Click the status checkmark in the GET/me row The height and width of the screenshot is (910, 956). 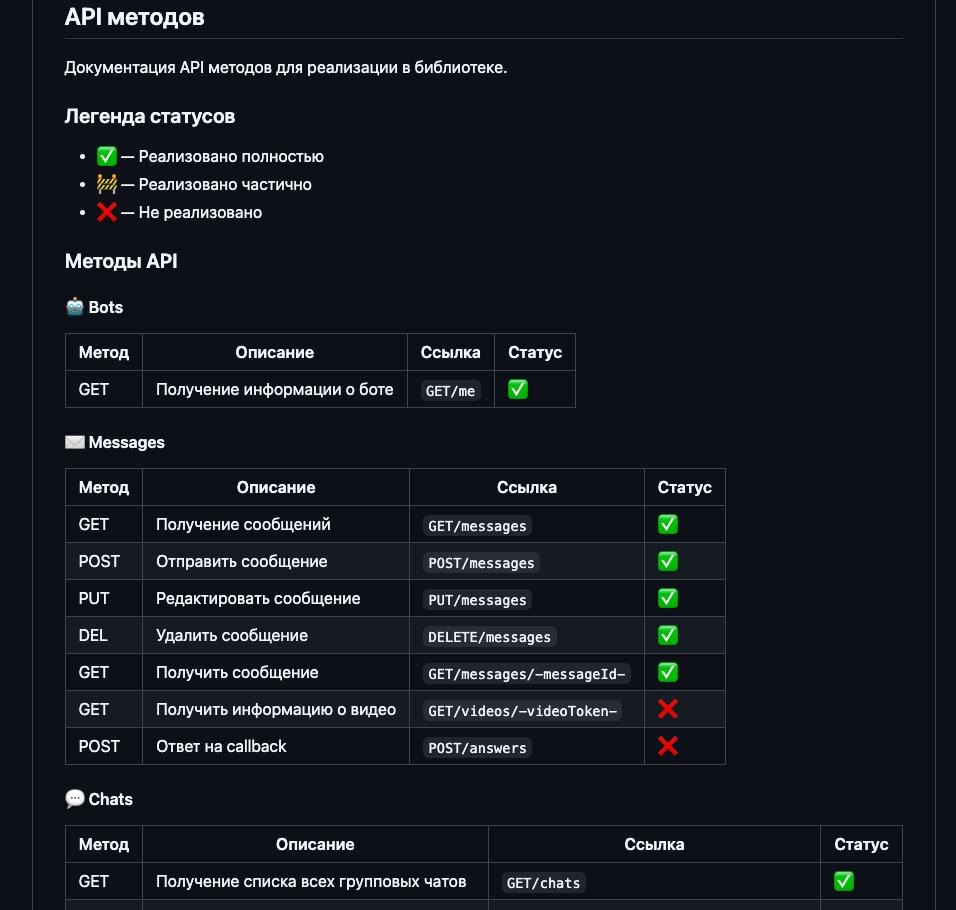pos(518,390)
